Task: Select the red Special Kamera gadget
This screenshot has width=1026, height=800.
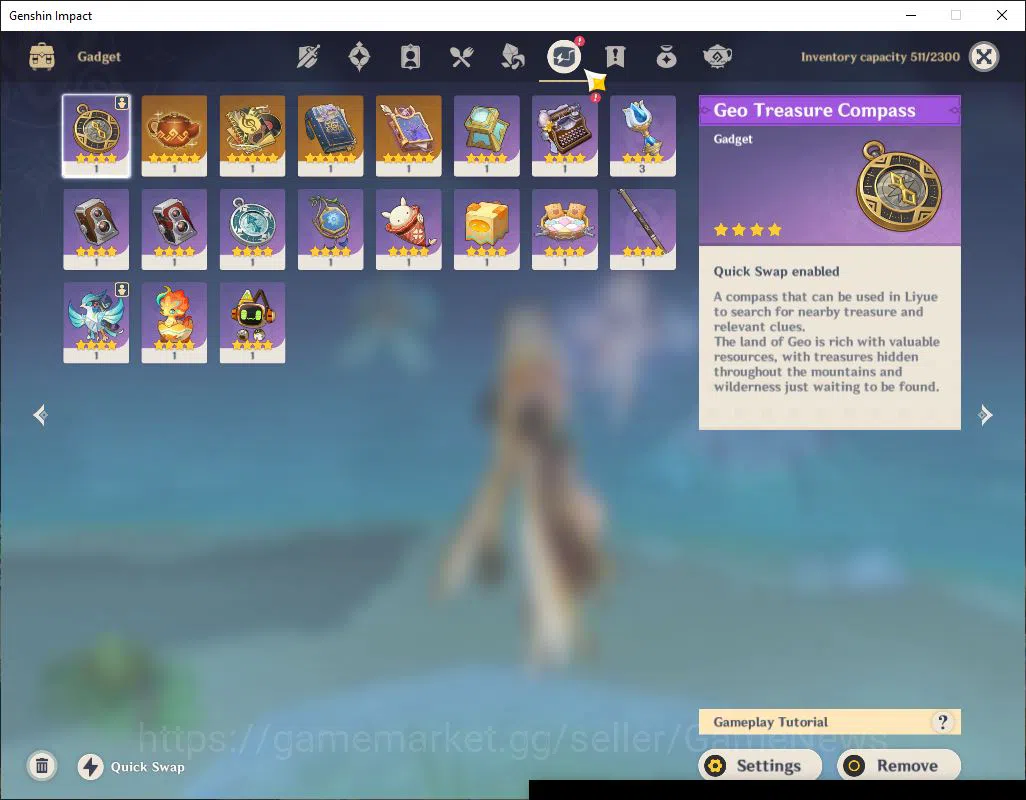Action: coord(174,230)
